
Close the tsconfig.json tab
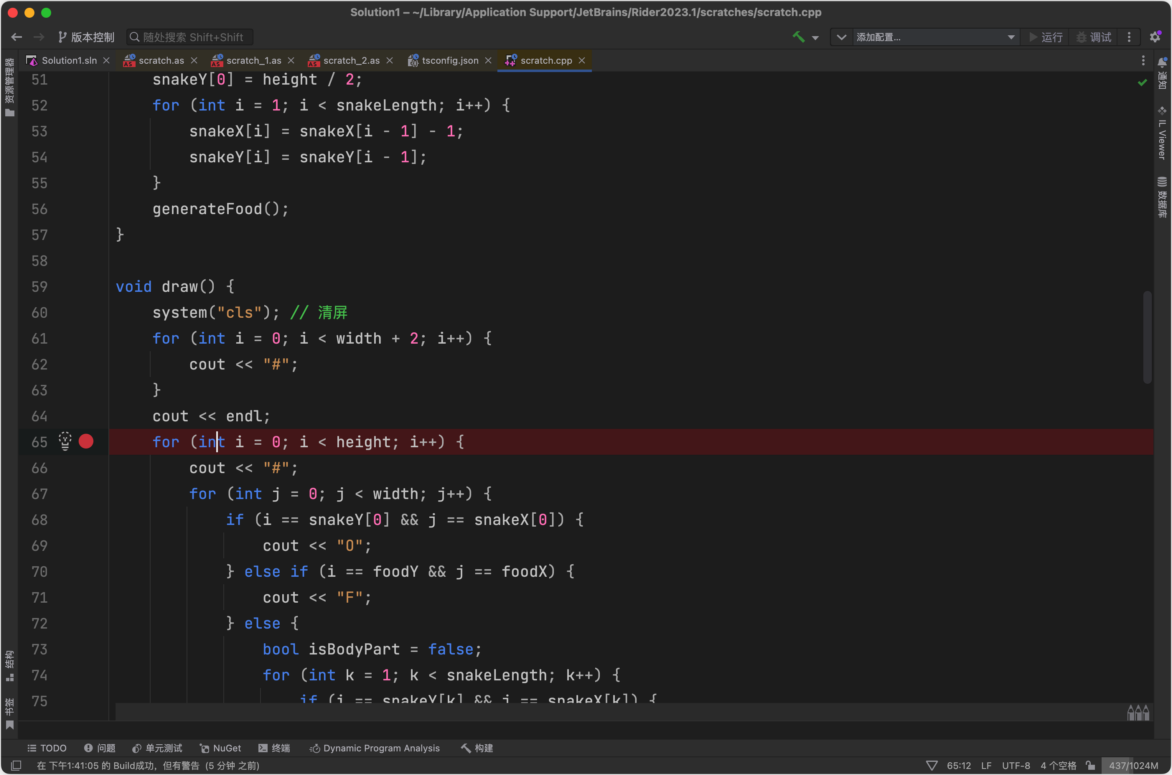[x=488, y=61]
